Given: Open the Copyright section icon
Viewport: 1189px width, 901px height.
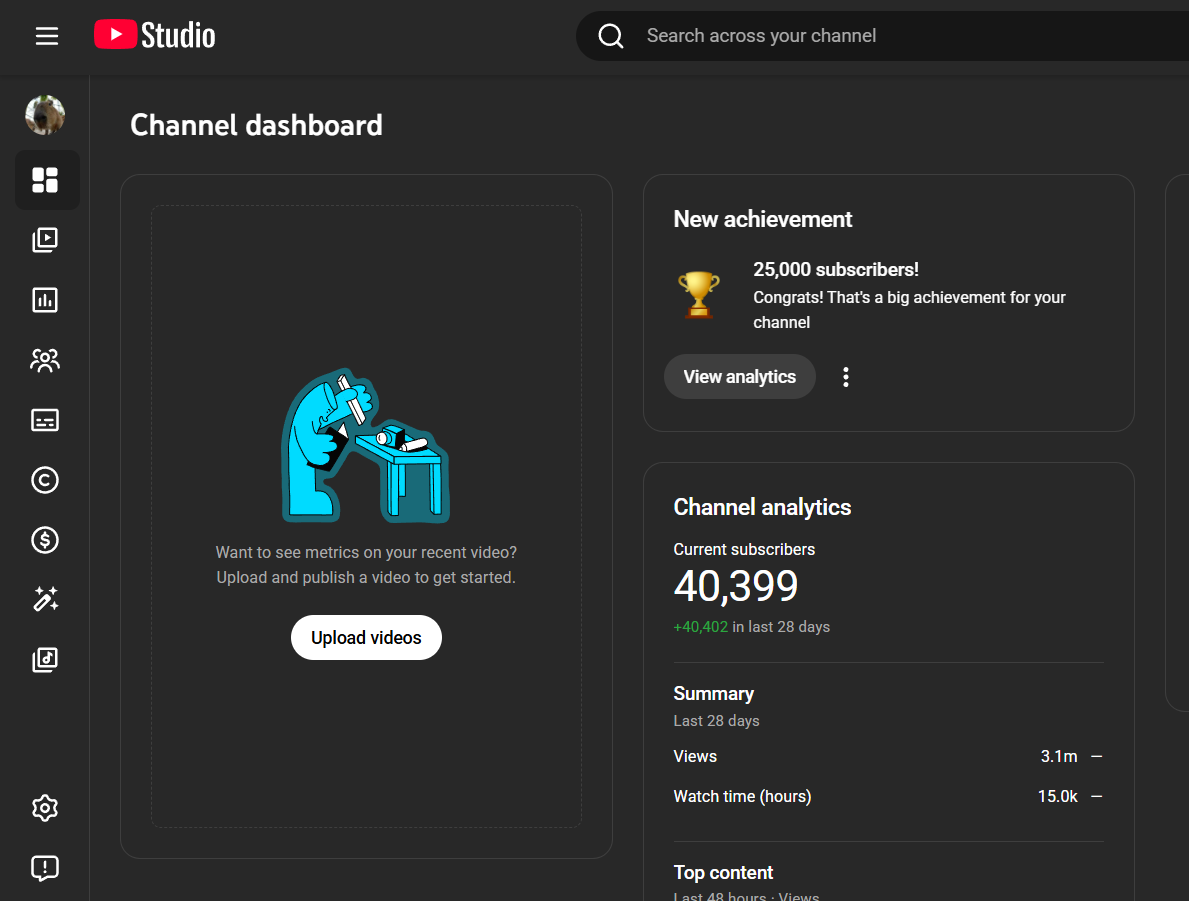Looking at the screenshot, I should (x=45, y=480).
